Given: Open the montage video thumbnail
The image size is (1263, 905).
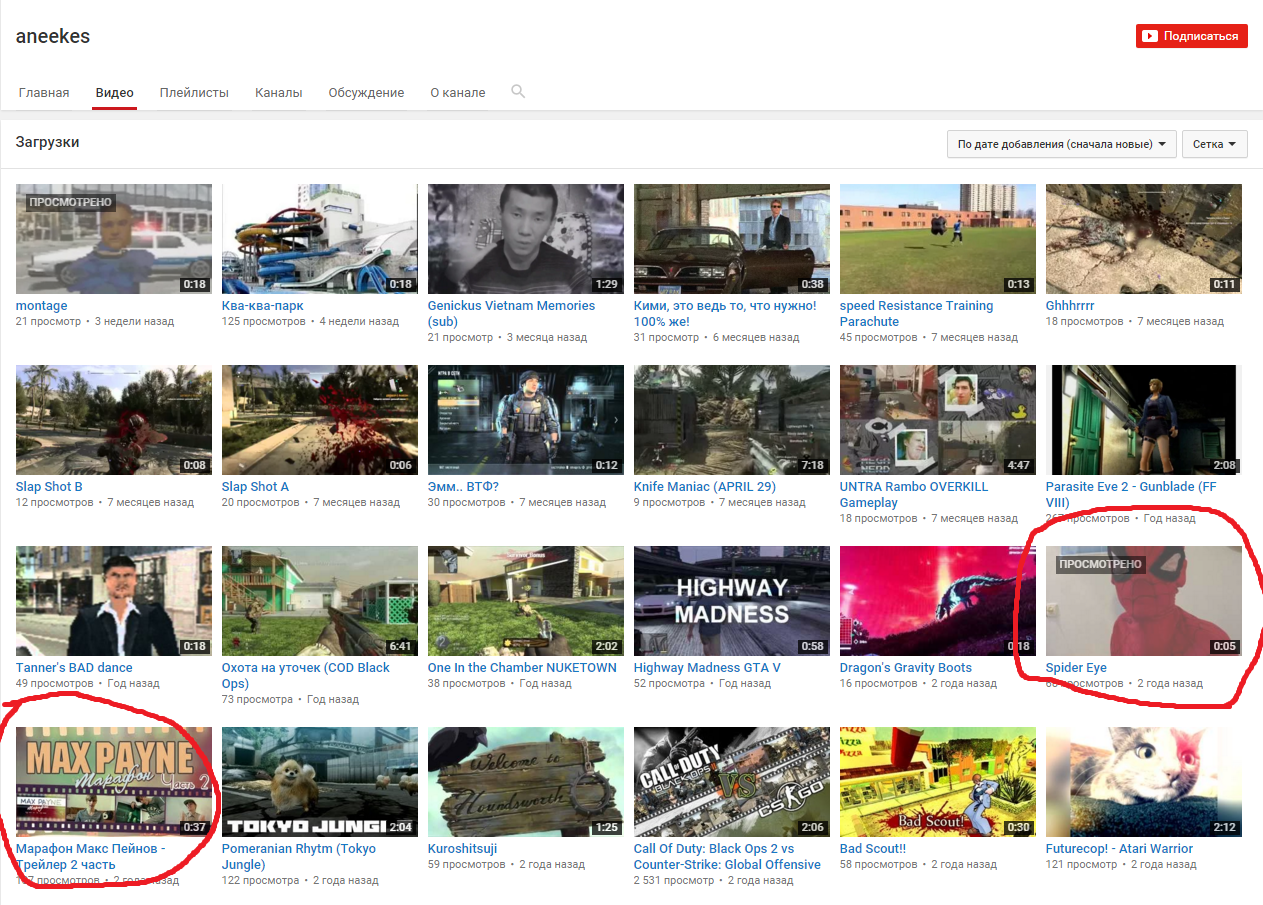Looking at the screenshot, I should [x=114, y=239].
